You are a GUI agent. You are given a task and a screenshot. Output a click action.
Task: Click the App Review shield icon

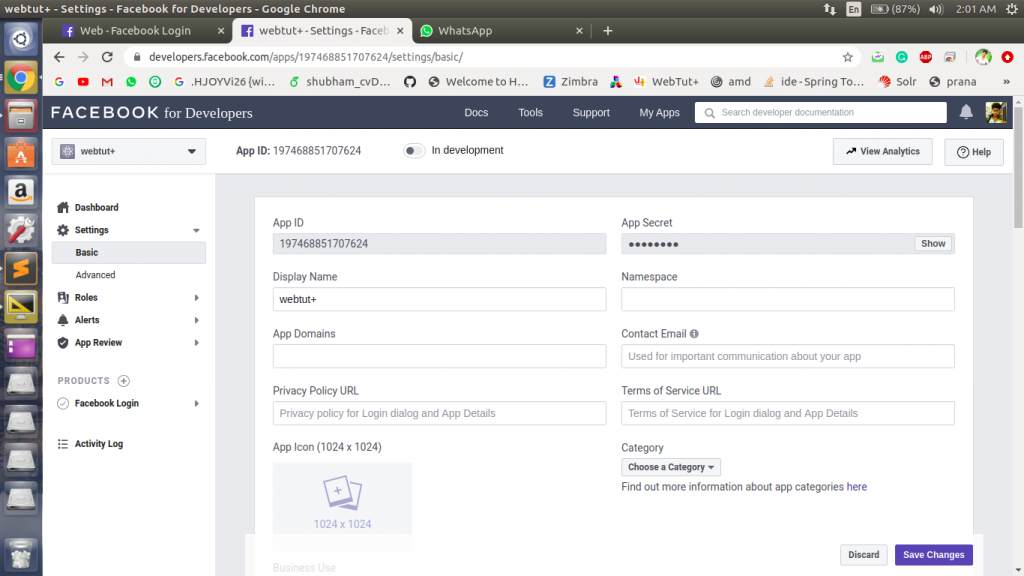63,342
